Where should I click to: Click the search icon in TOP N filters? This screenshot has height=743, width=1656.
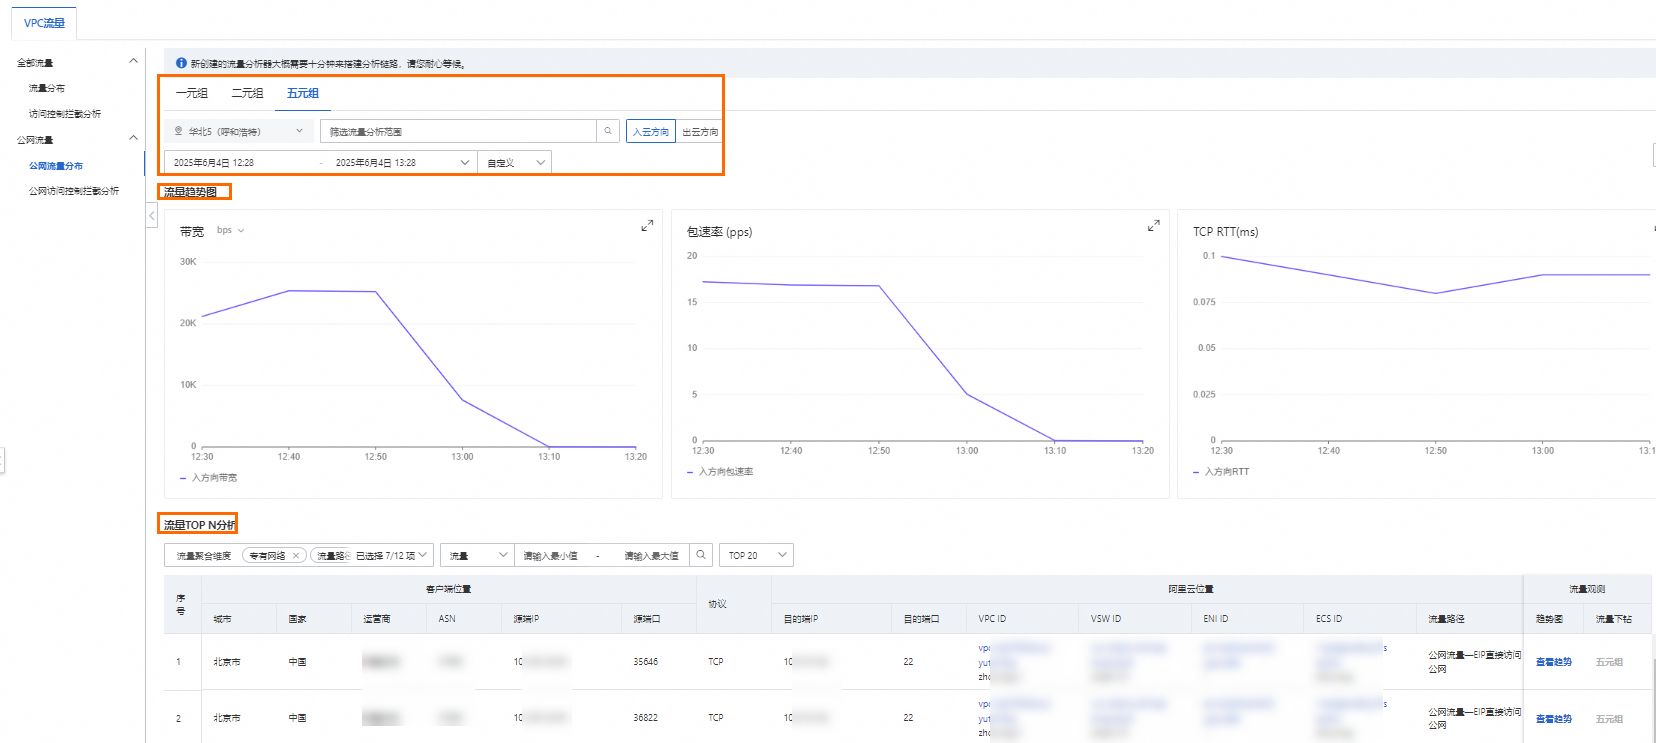(701, 555)
